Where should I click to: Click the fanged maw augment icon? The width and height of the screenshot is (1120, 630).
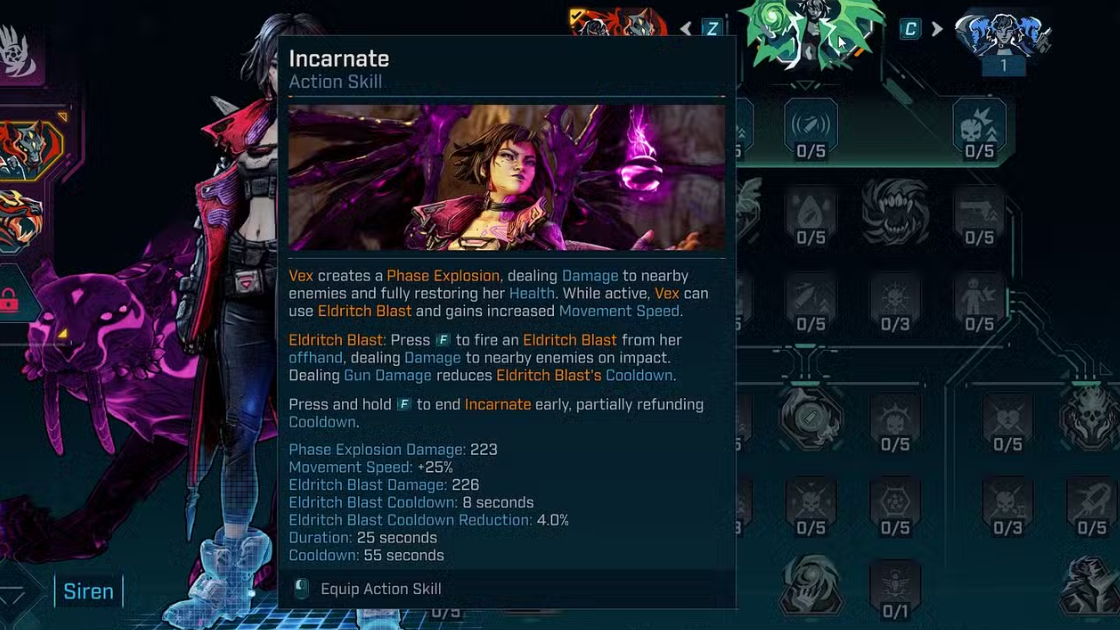click(x=895, y=213)
